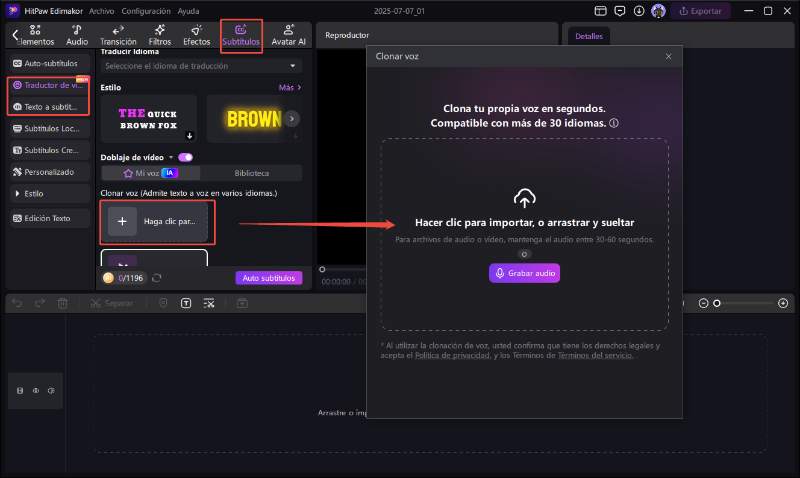Click the plus Haga clic para clone voice
Screen dimensions: 800x478
click(x=155, y=221)
